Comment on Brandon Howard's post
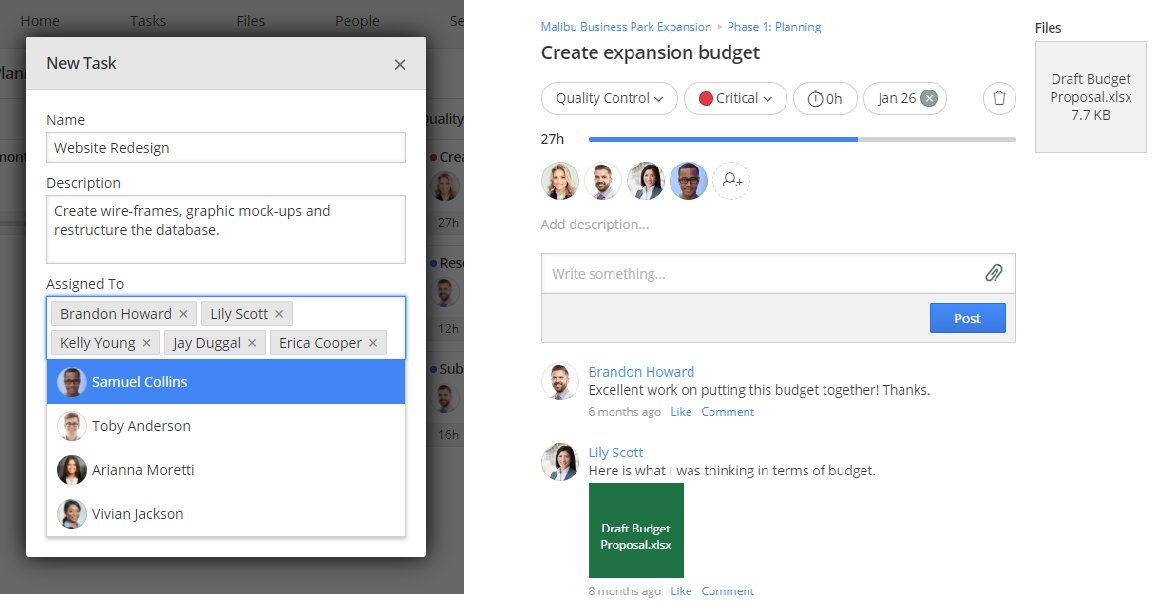The height and width of the screenshot is (601, 1156). 727,411
